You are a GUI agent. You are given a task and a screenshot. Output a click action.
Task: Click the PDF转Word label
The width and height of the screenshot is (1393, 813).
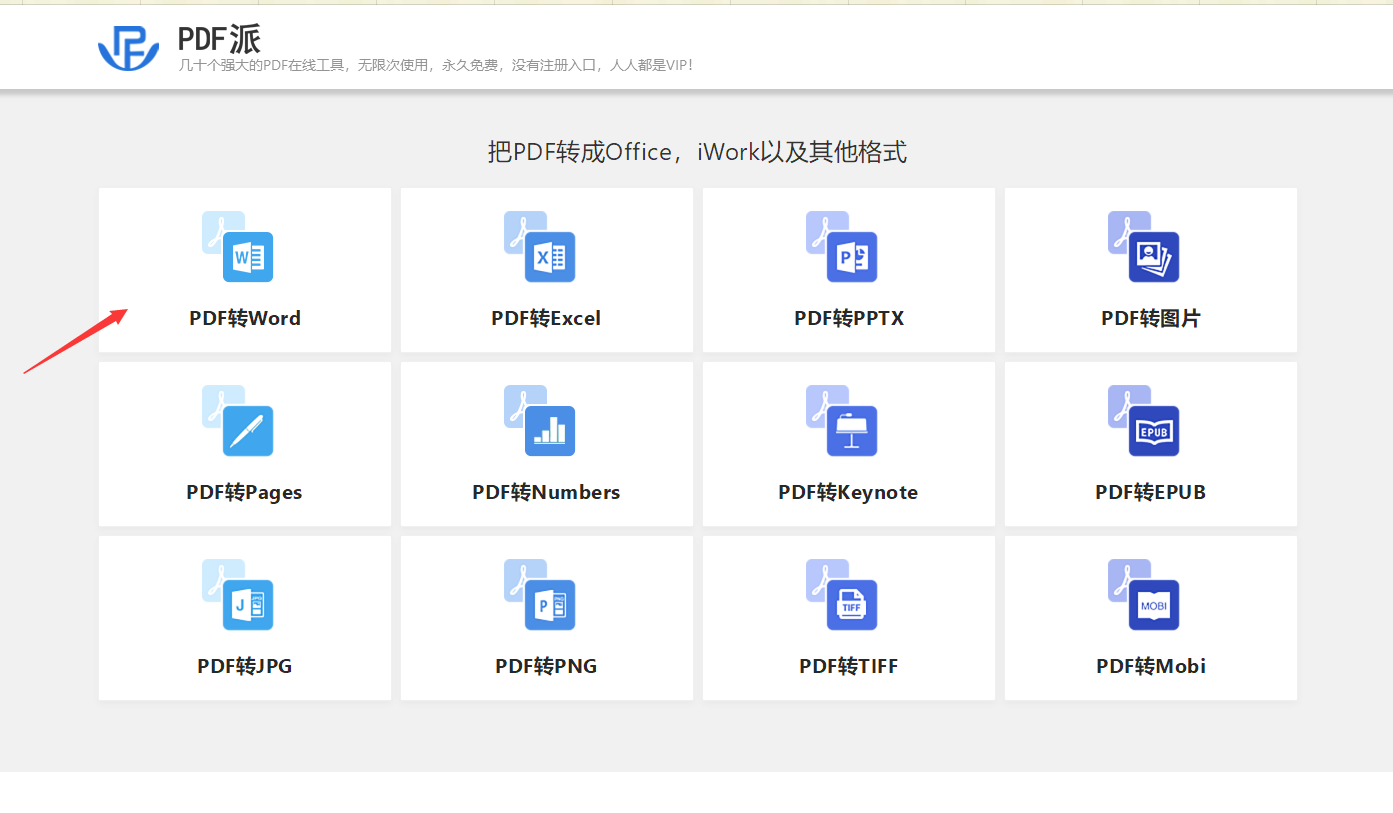(x=245, y=318)
